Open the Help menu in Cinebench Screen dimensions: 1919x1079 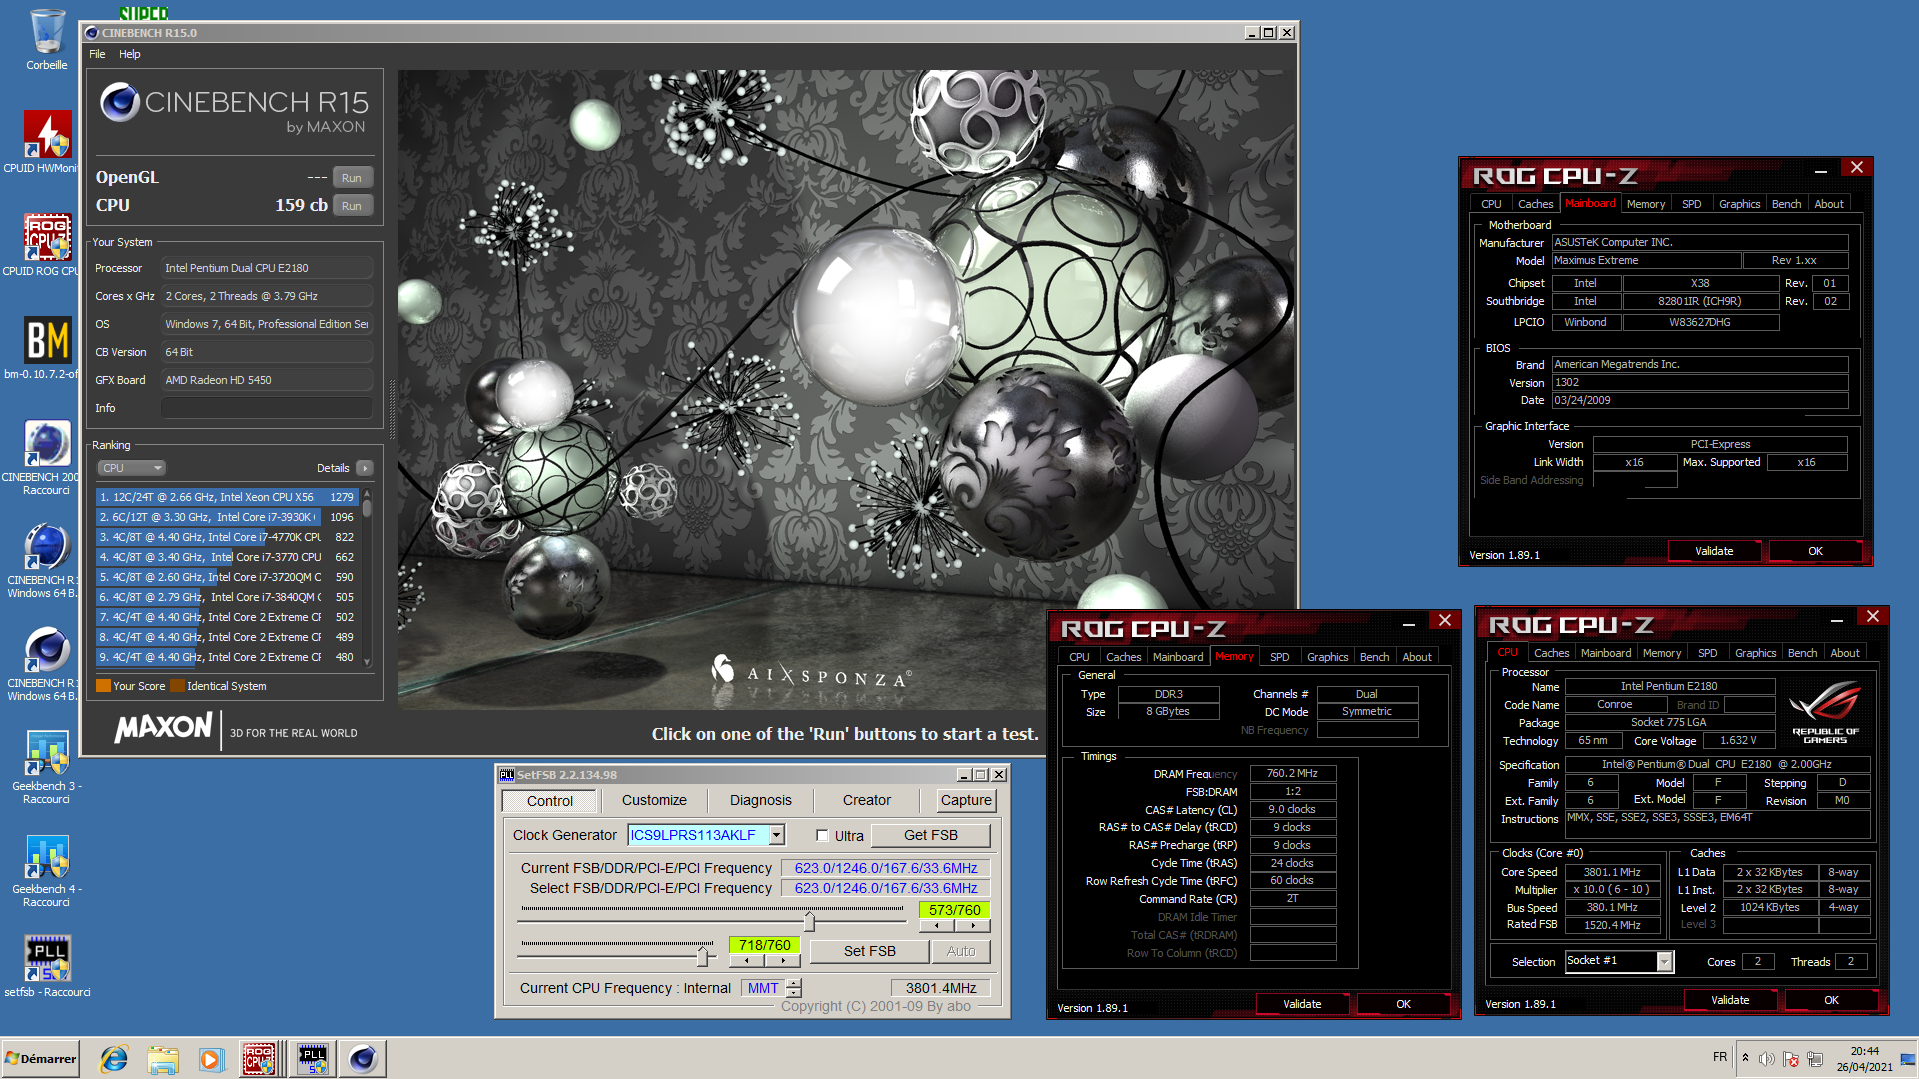(x=130, y=54)
